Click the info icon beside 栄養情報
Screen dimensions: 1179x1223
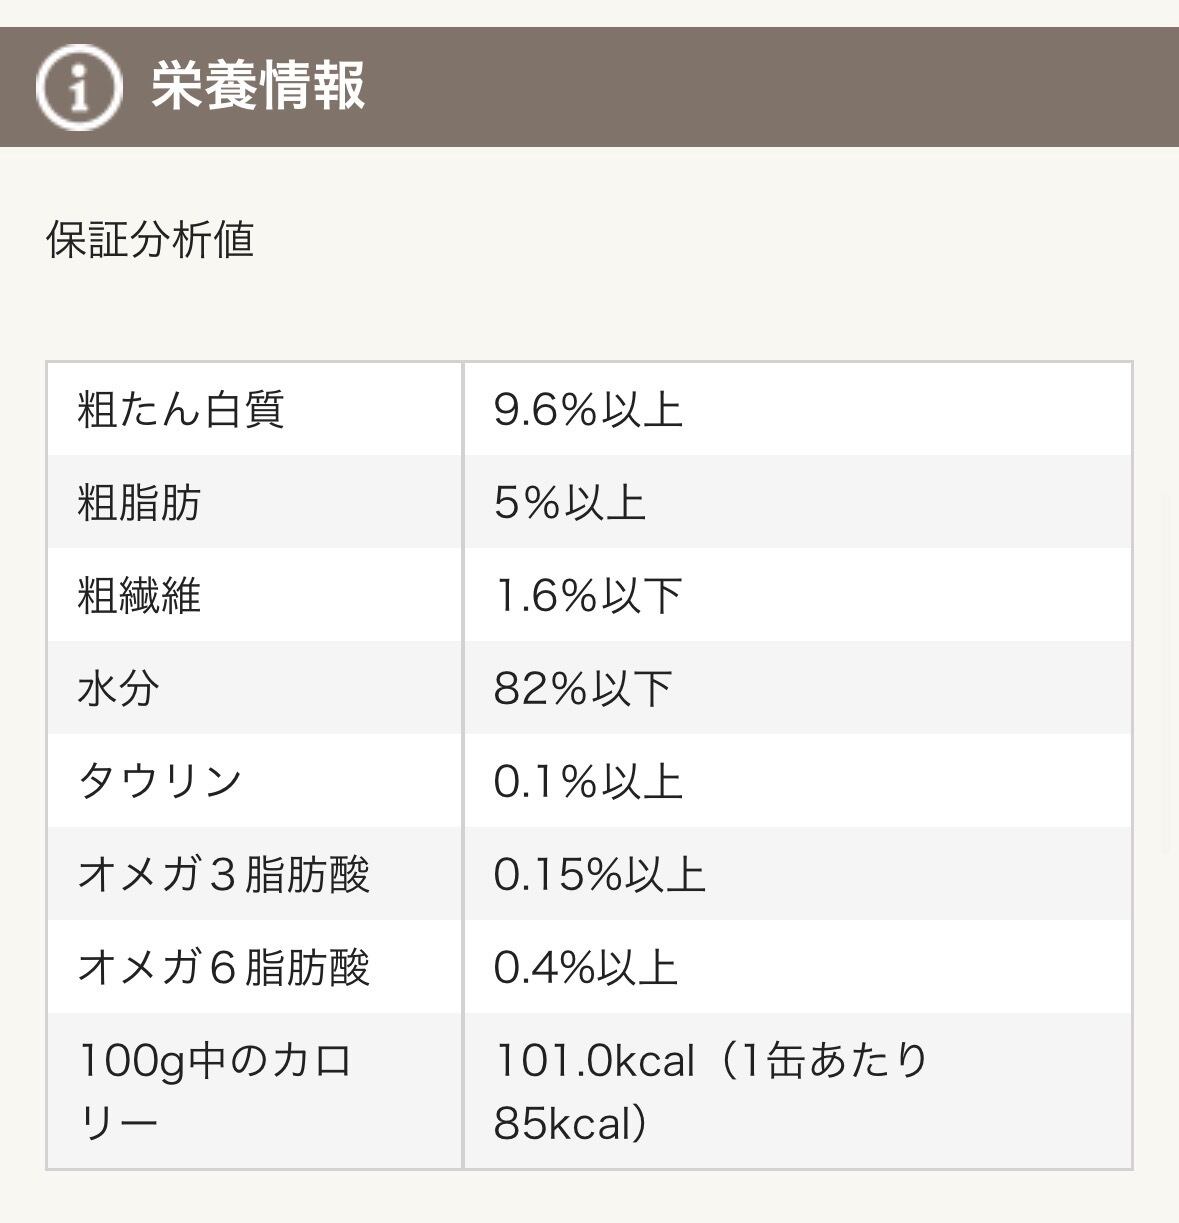coord(78,87)
